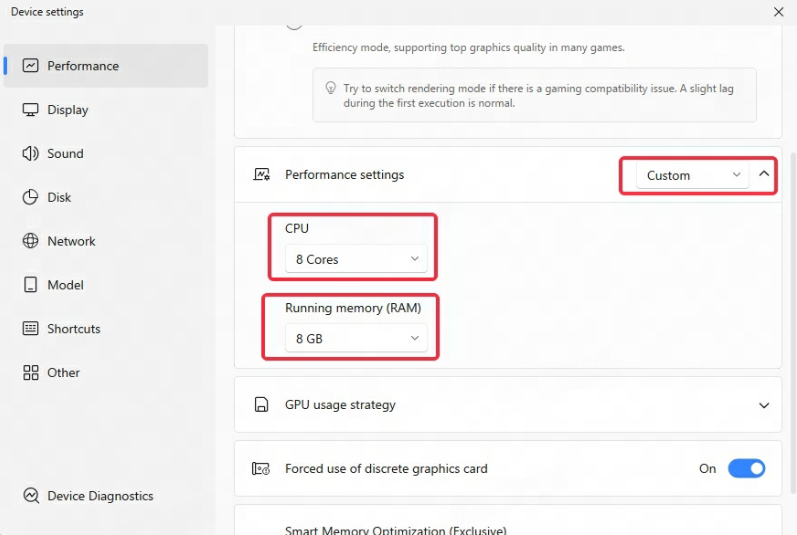The height and width of the screenshot is (535, 797).
Task: Open the Custom performance preset dropdown
Action: [x=692, y=175]
